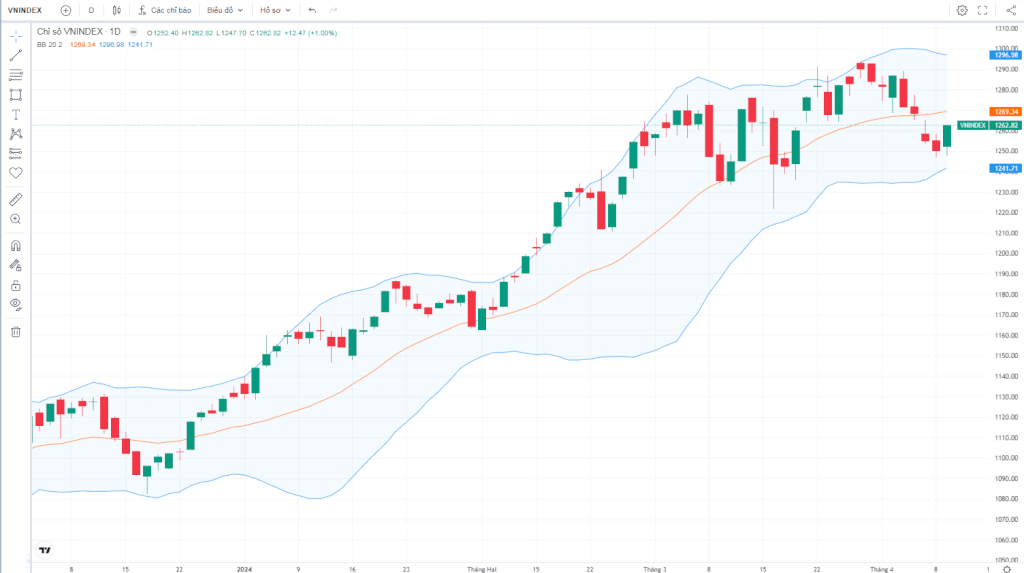Image resolution: width=1024 pixels, height=573 pixels.
Task: Click the 1200.00 price axis value
Action: 1007,254
